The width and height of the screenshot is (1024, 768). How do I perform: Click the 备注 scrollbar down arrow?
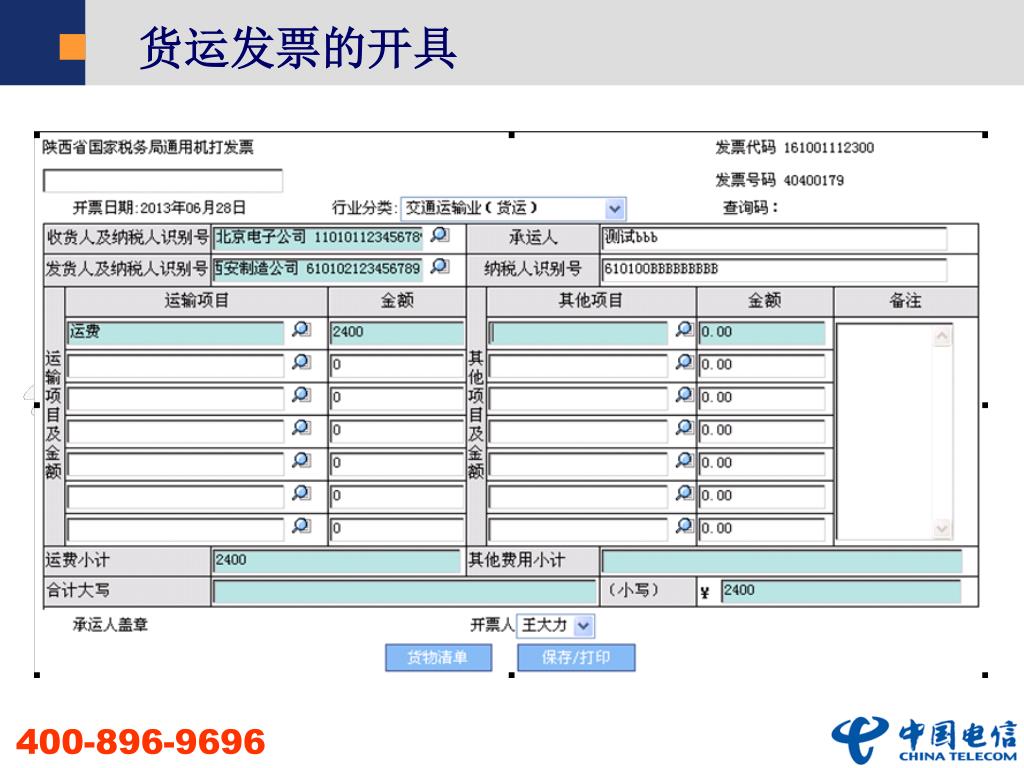coord(942,528)
